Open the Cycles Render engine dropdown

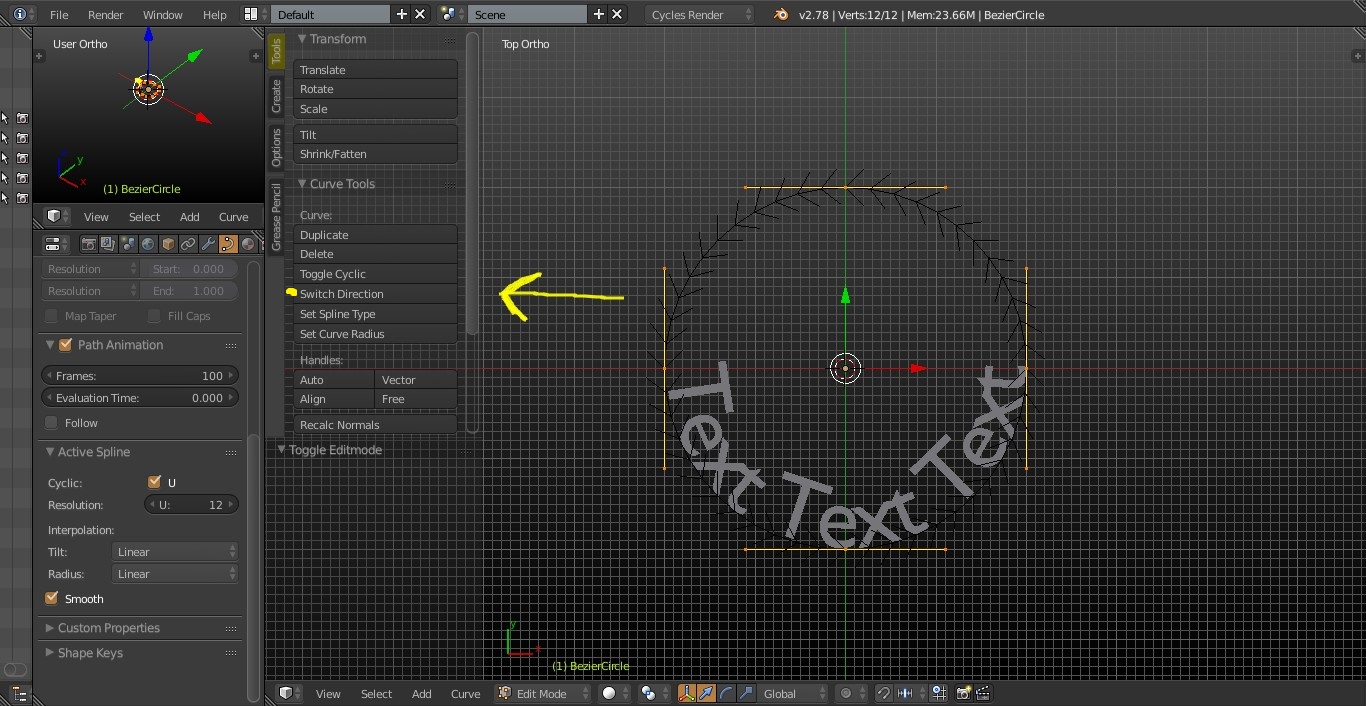tap(700, 14)
